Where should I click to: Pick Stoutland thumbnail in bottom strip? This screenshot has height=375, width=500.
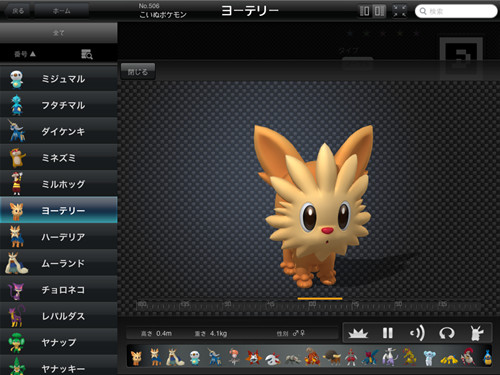tap(175, 357)
